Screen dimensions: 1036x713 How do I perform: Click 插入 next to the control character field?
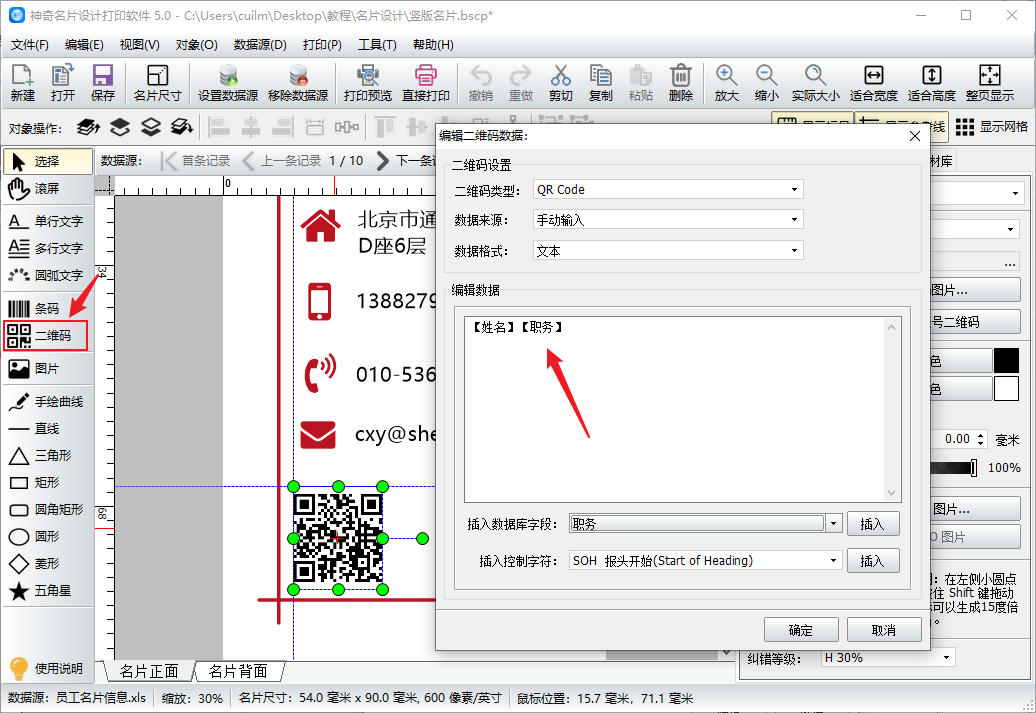tap(872, 561)
